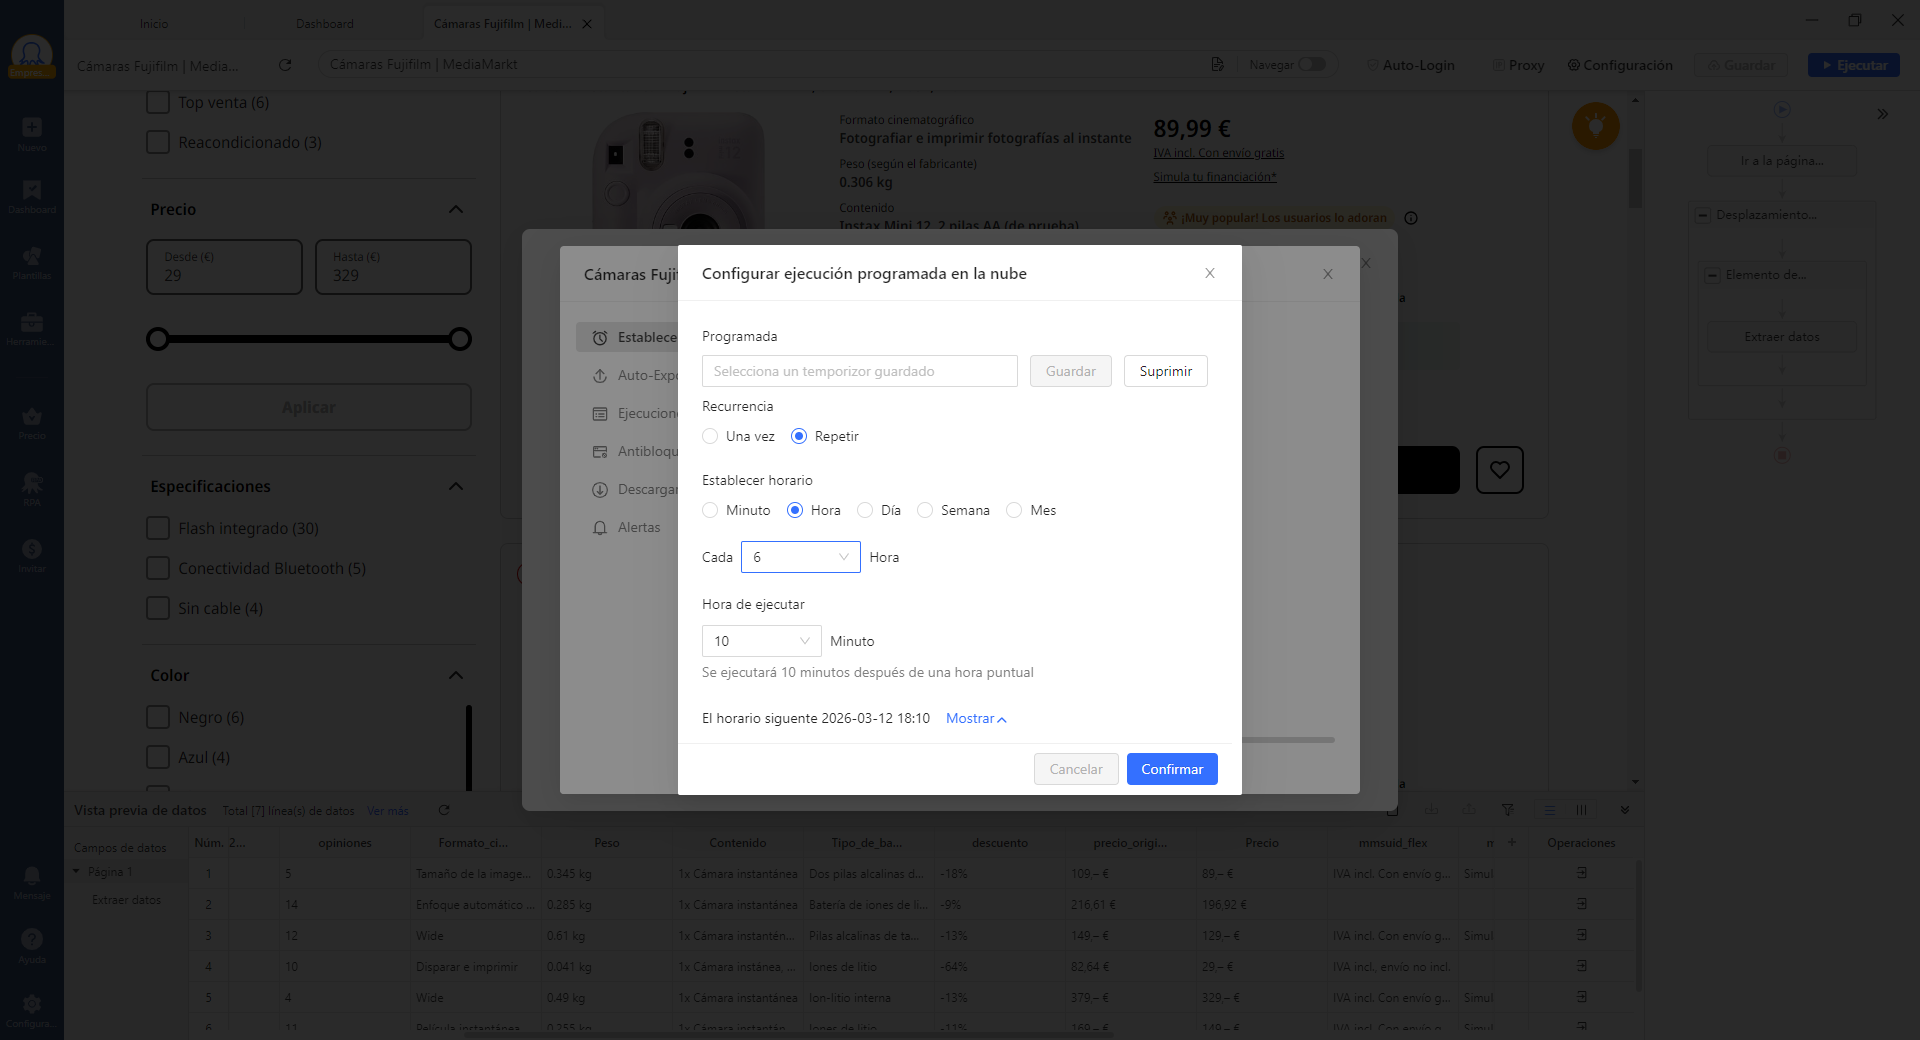1920x1040 pixels.
Task: Select the Una vez recurrence option
Action: coord(710,436)
